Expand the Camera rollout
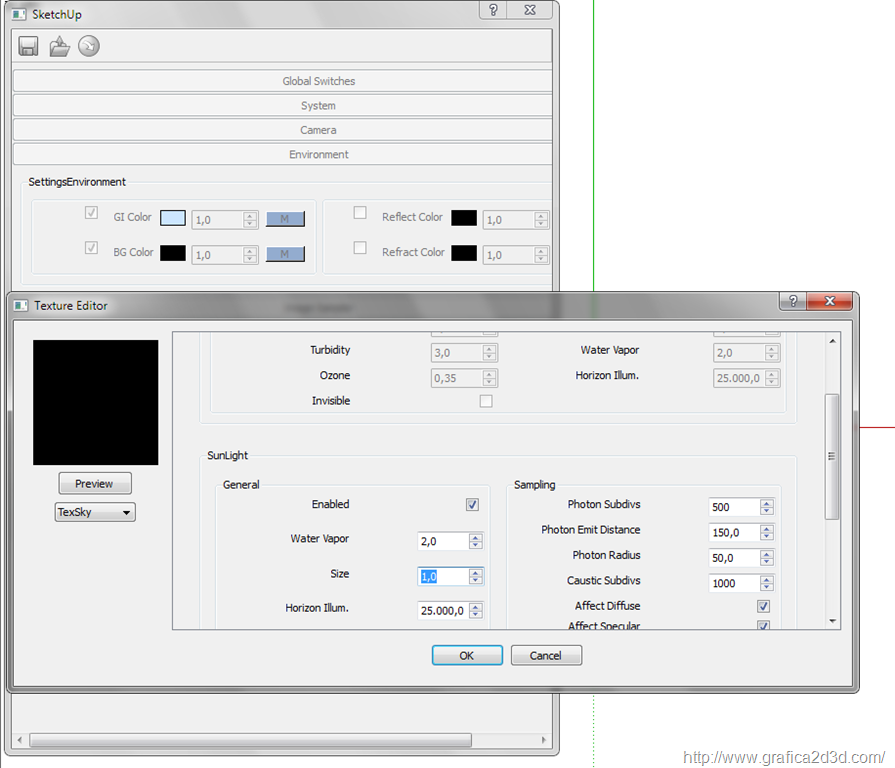Image resolution: width=895 pixels, height=768 pixels. pos(283,130)
